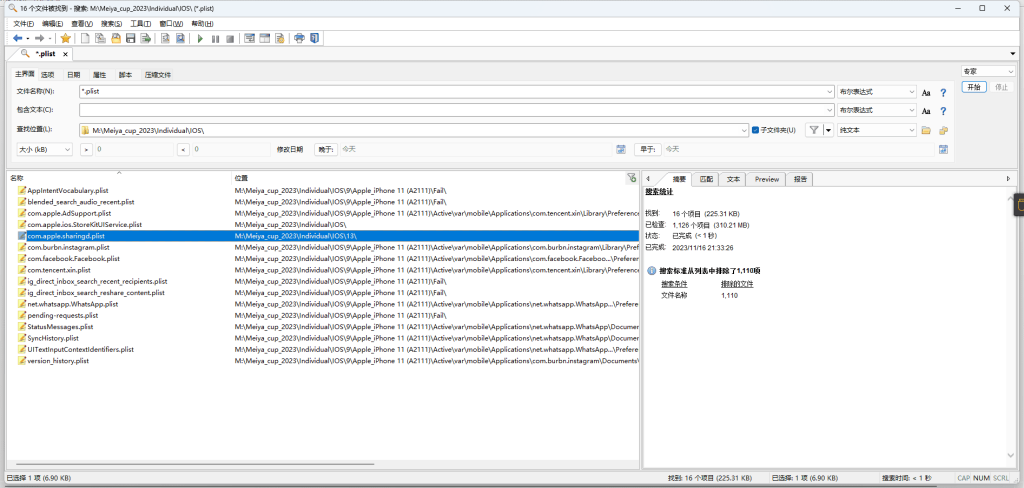Click the 晚于: button

tap(326, 149)
